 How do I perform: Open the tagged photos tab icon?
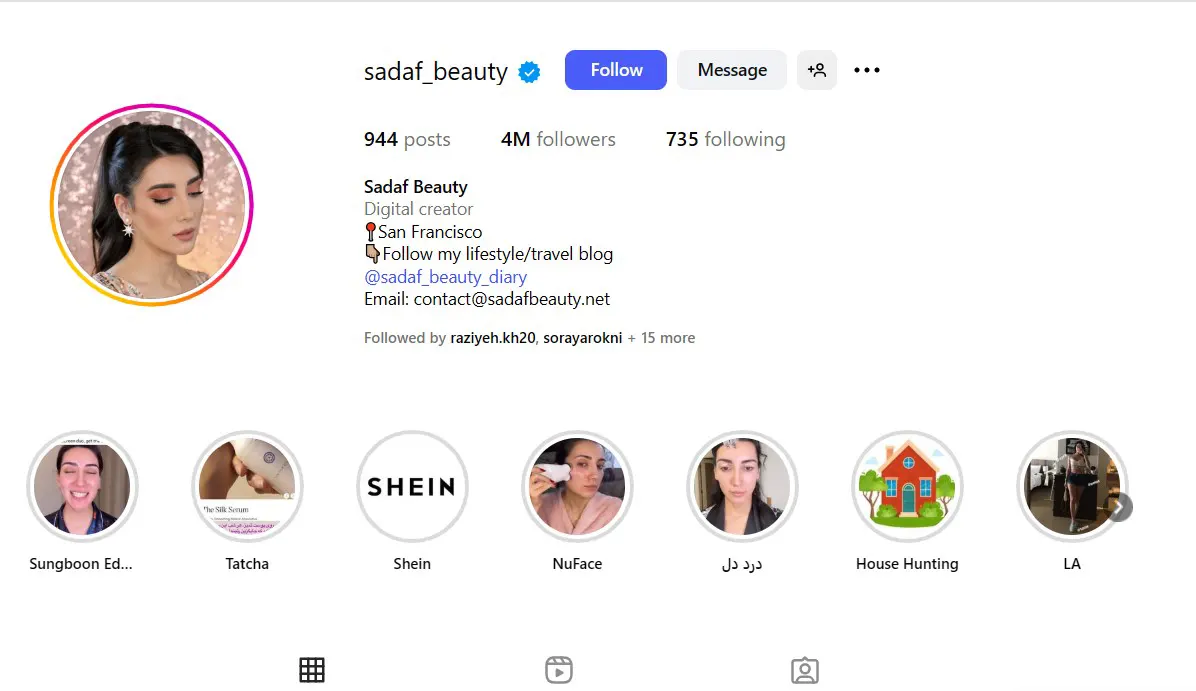[805, 670]
